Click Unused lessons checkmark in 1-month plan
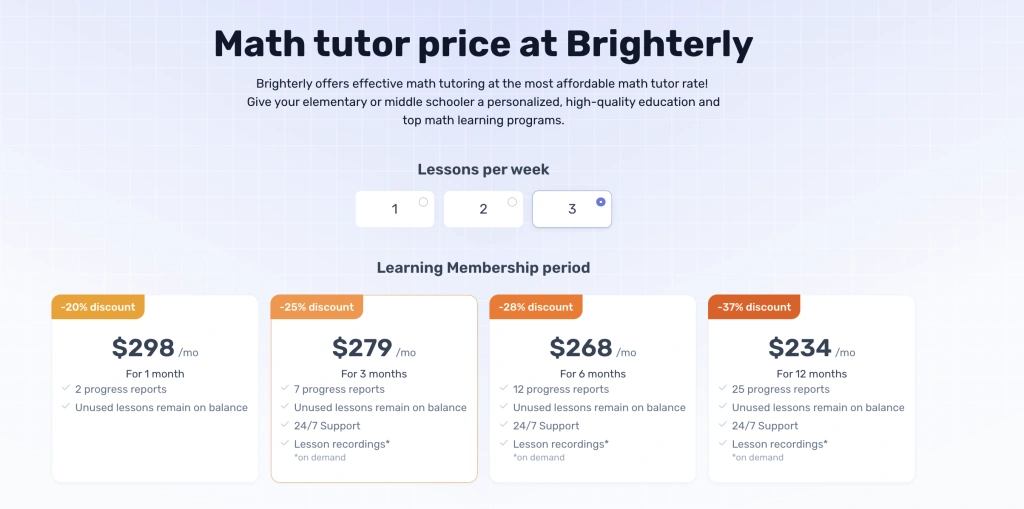Image resolution: width=1024 pixels, height=509 pixels. [x=66, y=407]
